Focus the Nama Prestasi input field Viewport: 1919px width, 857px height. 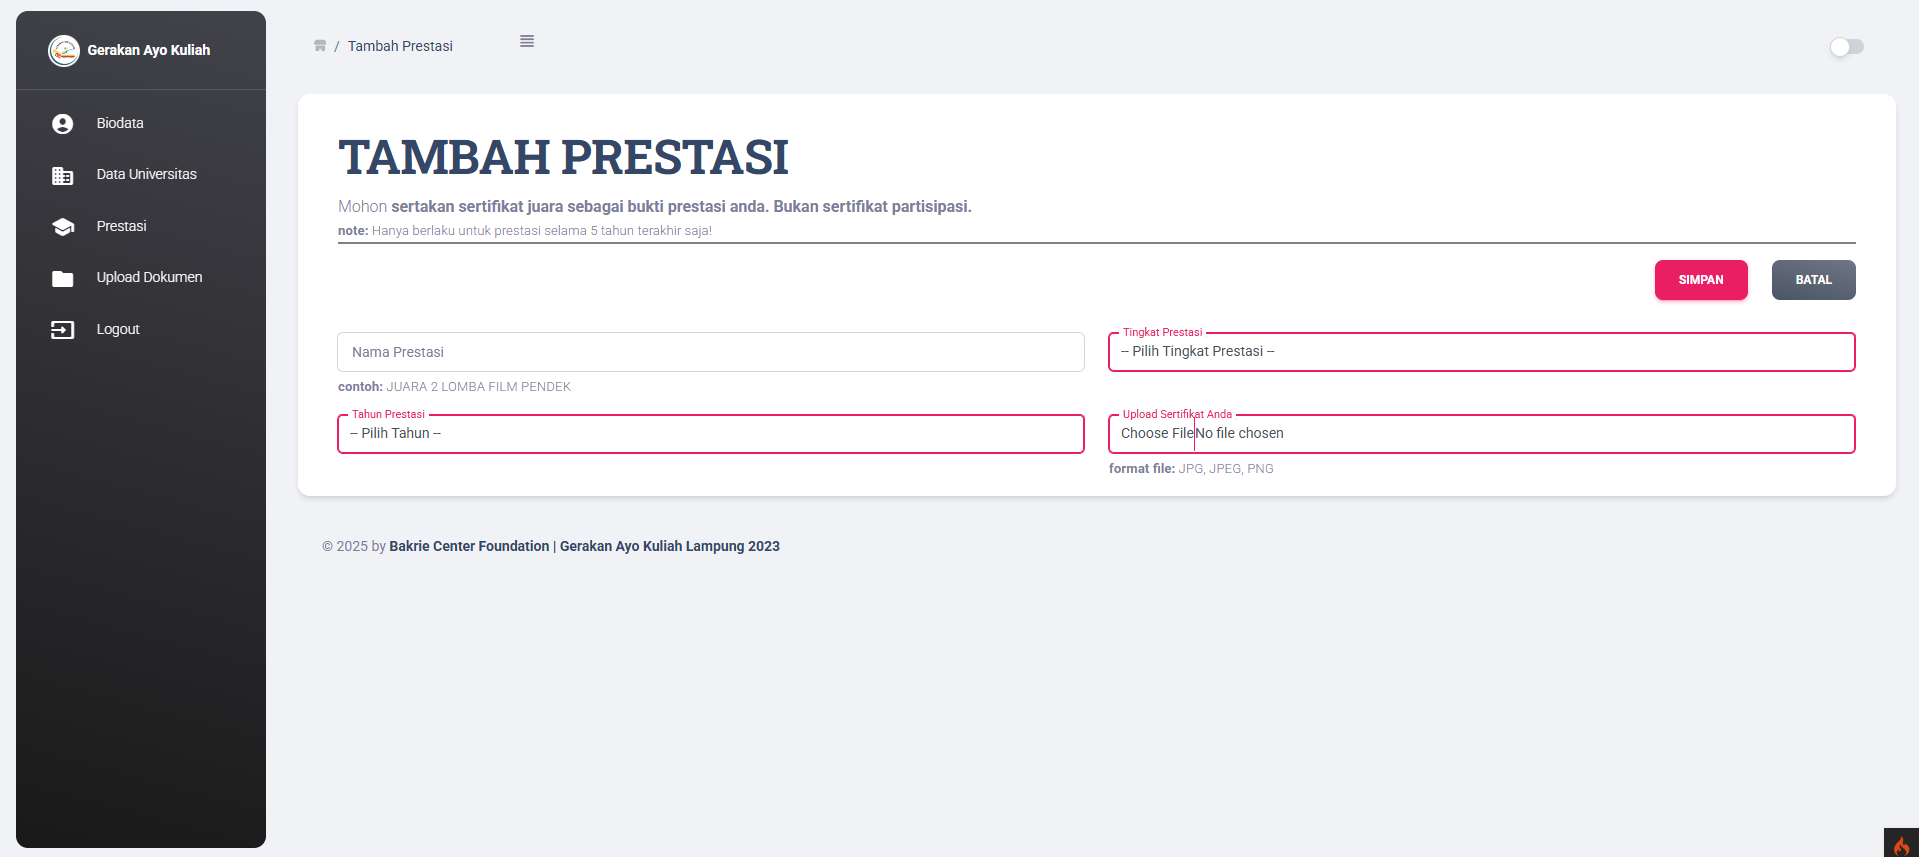pos(711,352)
